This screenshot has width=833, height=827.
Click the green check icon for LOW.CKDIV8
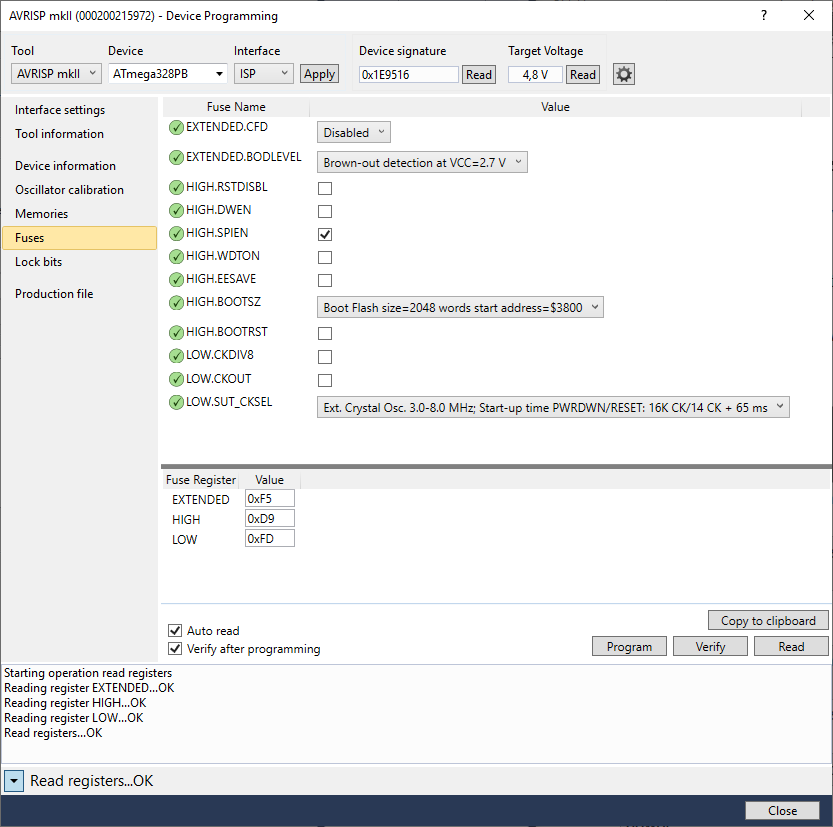pyautogui.click(x=176, y=355)
